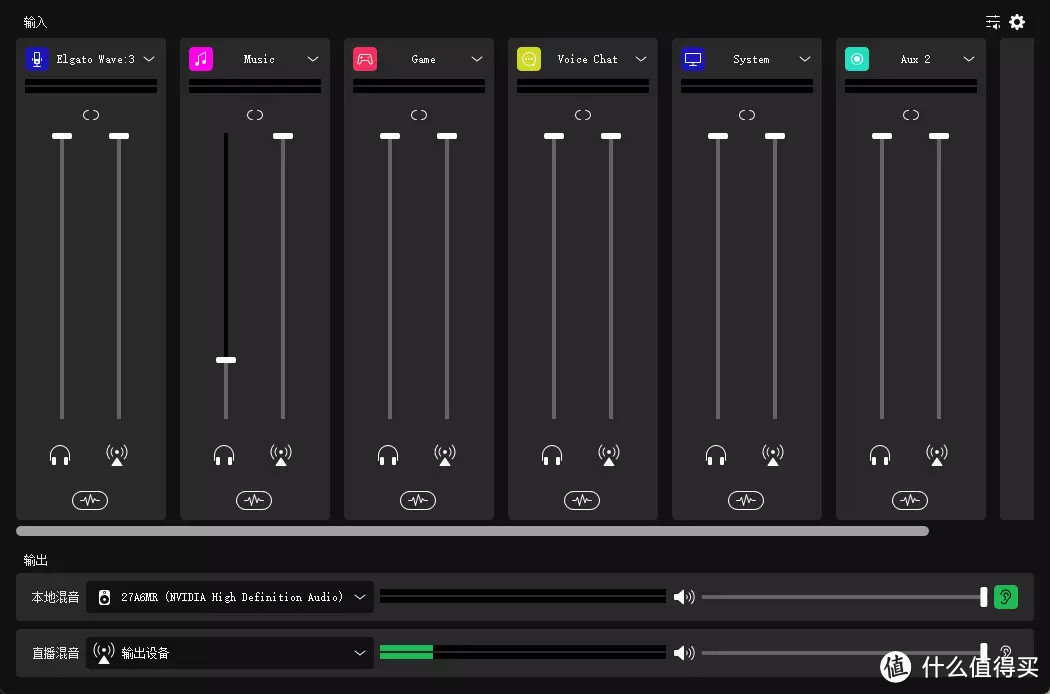This screenshot has height=694, width=1050.
Task: Mute Aux 2 headphone monitor
Action: click(881, 456)
